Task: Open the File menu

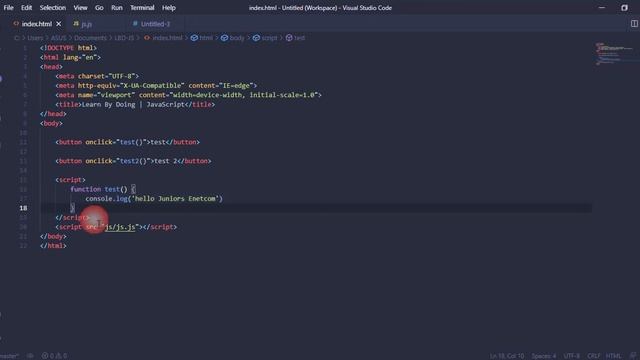Action: [x=8, y=8]
